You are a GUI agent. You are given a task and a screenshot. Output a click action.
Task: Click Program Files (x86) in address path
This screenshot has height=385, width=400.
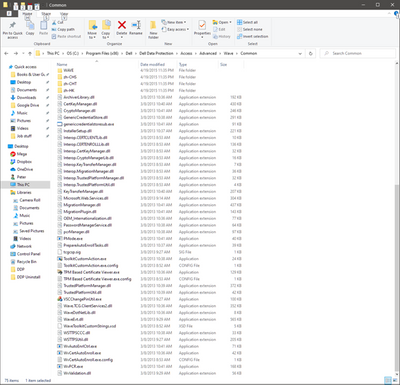coord(103,53)
